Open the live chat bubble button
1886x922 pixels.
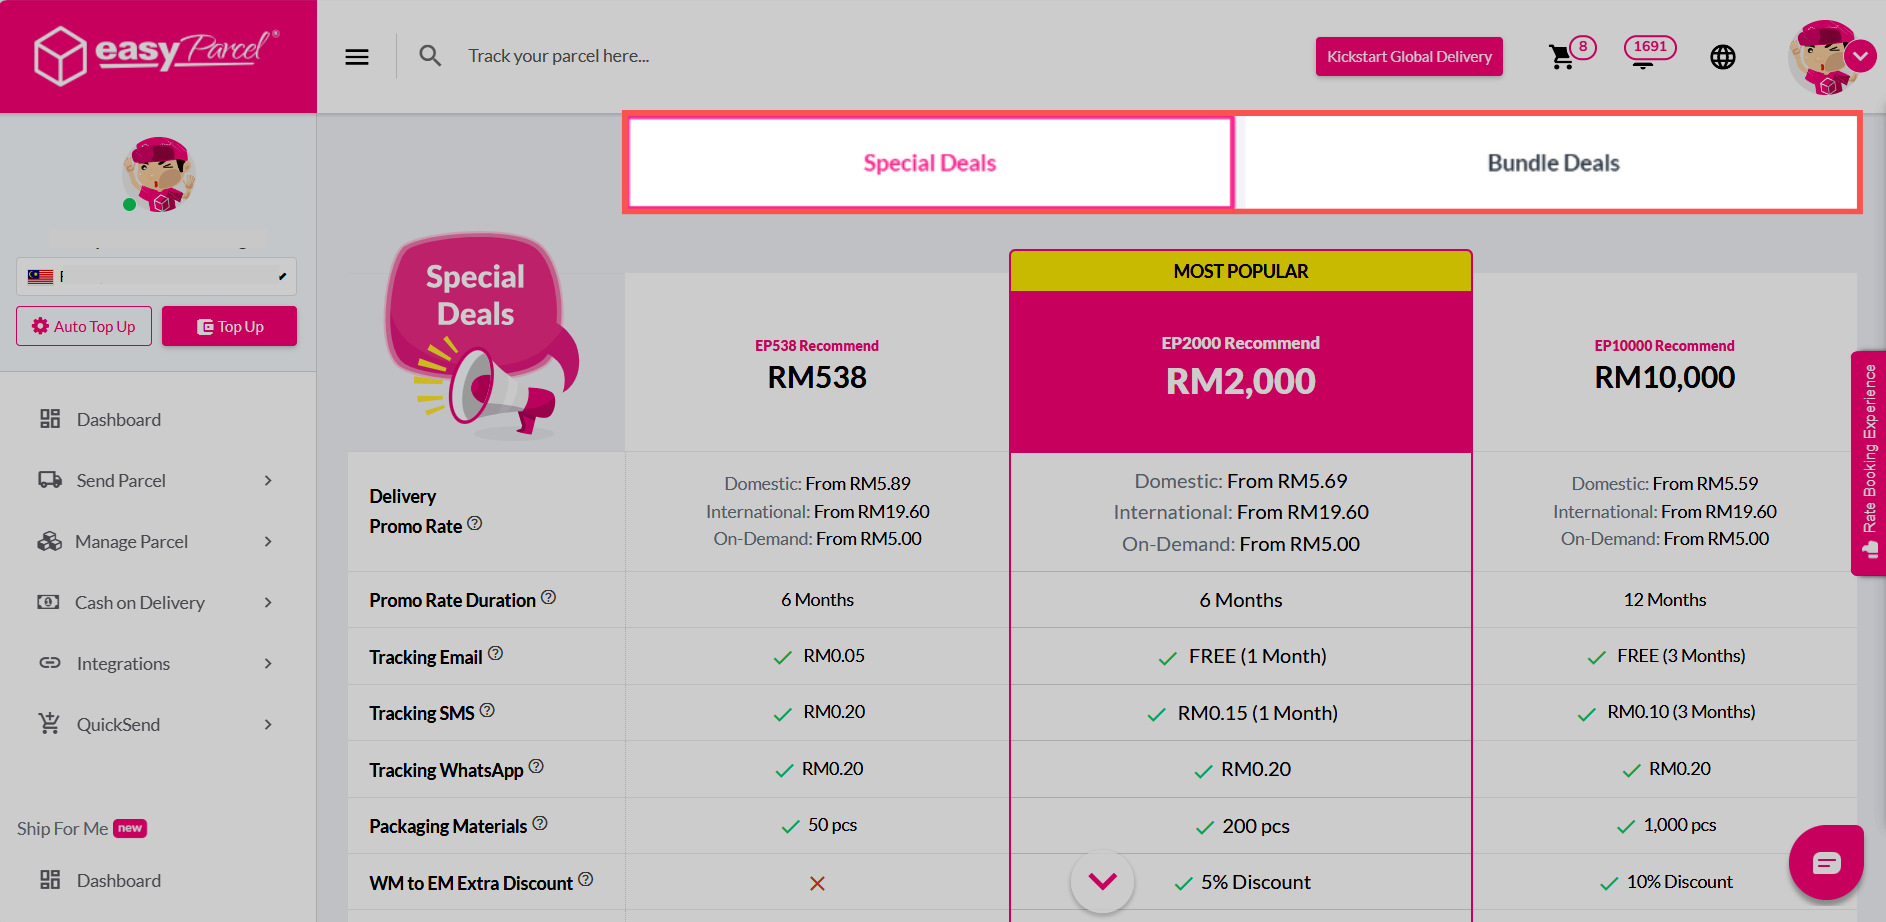(1826, 862)
